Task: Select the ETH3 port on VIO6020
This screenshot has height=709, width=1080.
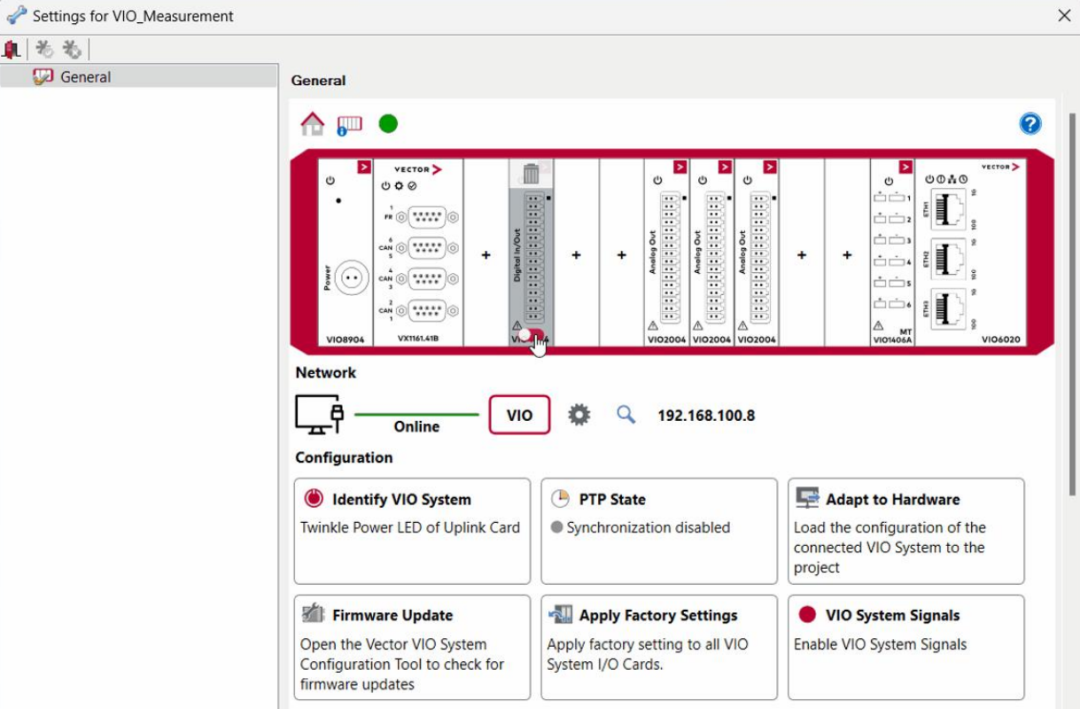Action: [x=948, y=308]
